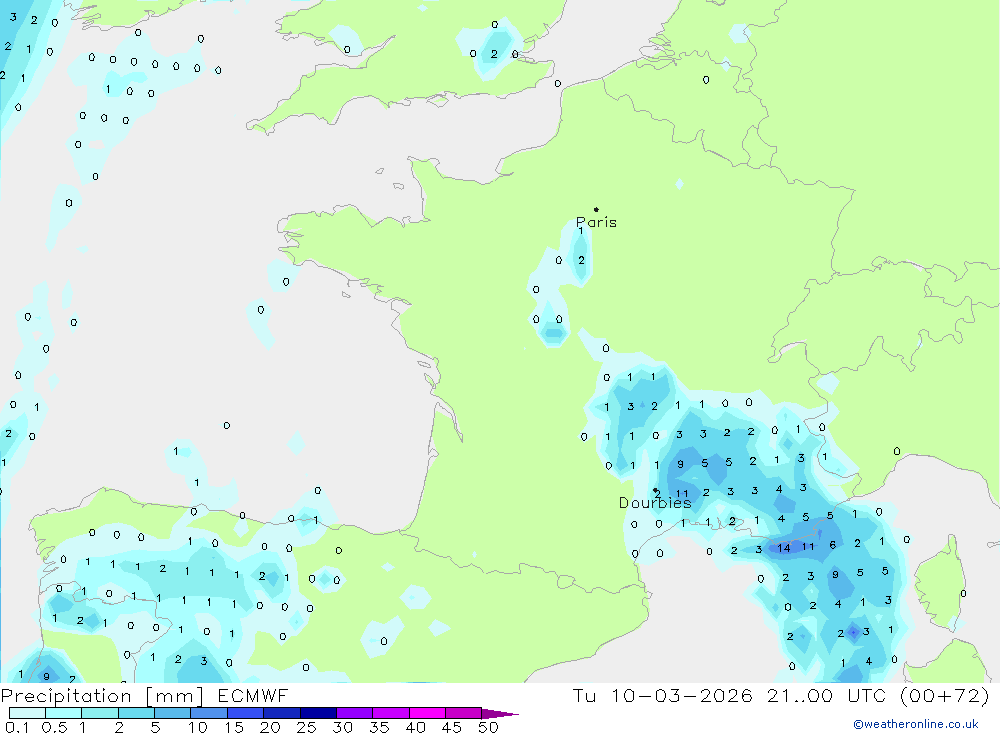Click the '14' precipitation value on the map
The height and width of the screenshot is (733, 1000).
tap(784, 548)
